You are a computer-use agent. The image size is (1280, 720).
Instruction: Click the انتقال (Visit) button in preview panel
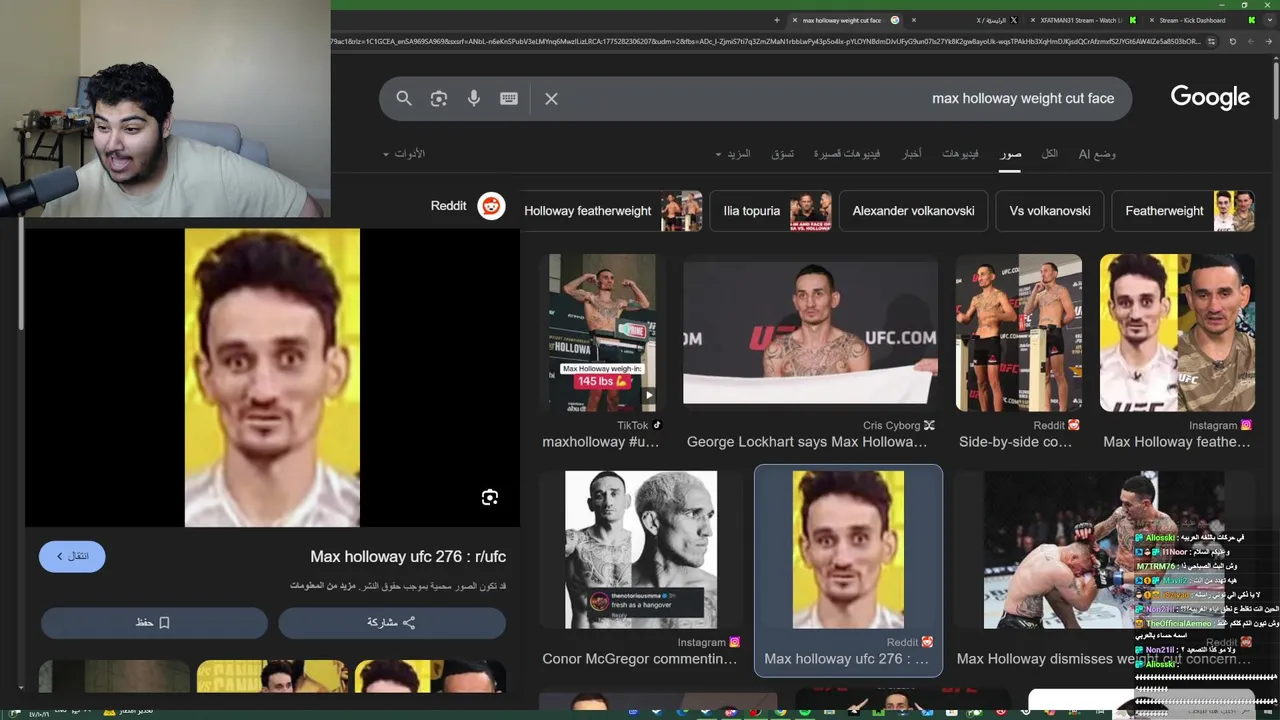[72, 556]
